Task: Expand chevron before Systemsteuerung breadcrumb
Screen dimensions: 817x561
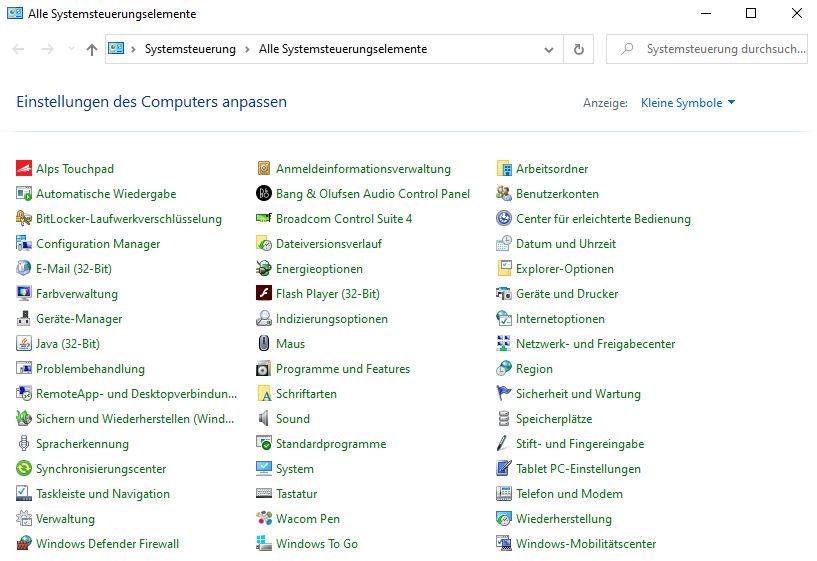Action: click(133, 49)
